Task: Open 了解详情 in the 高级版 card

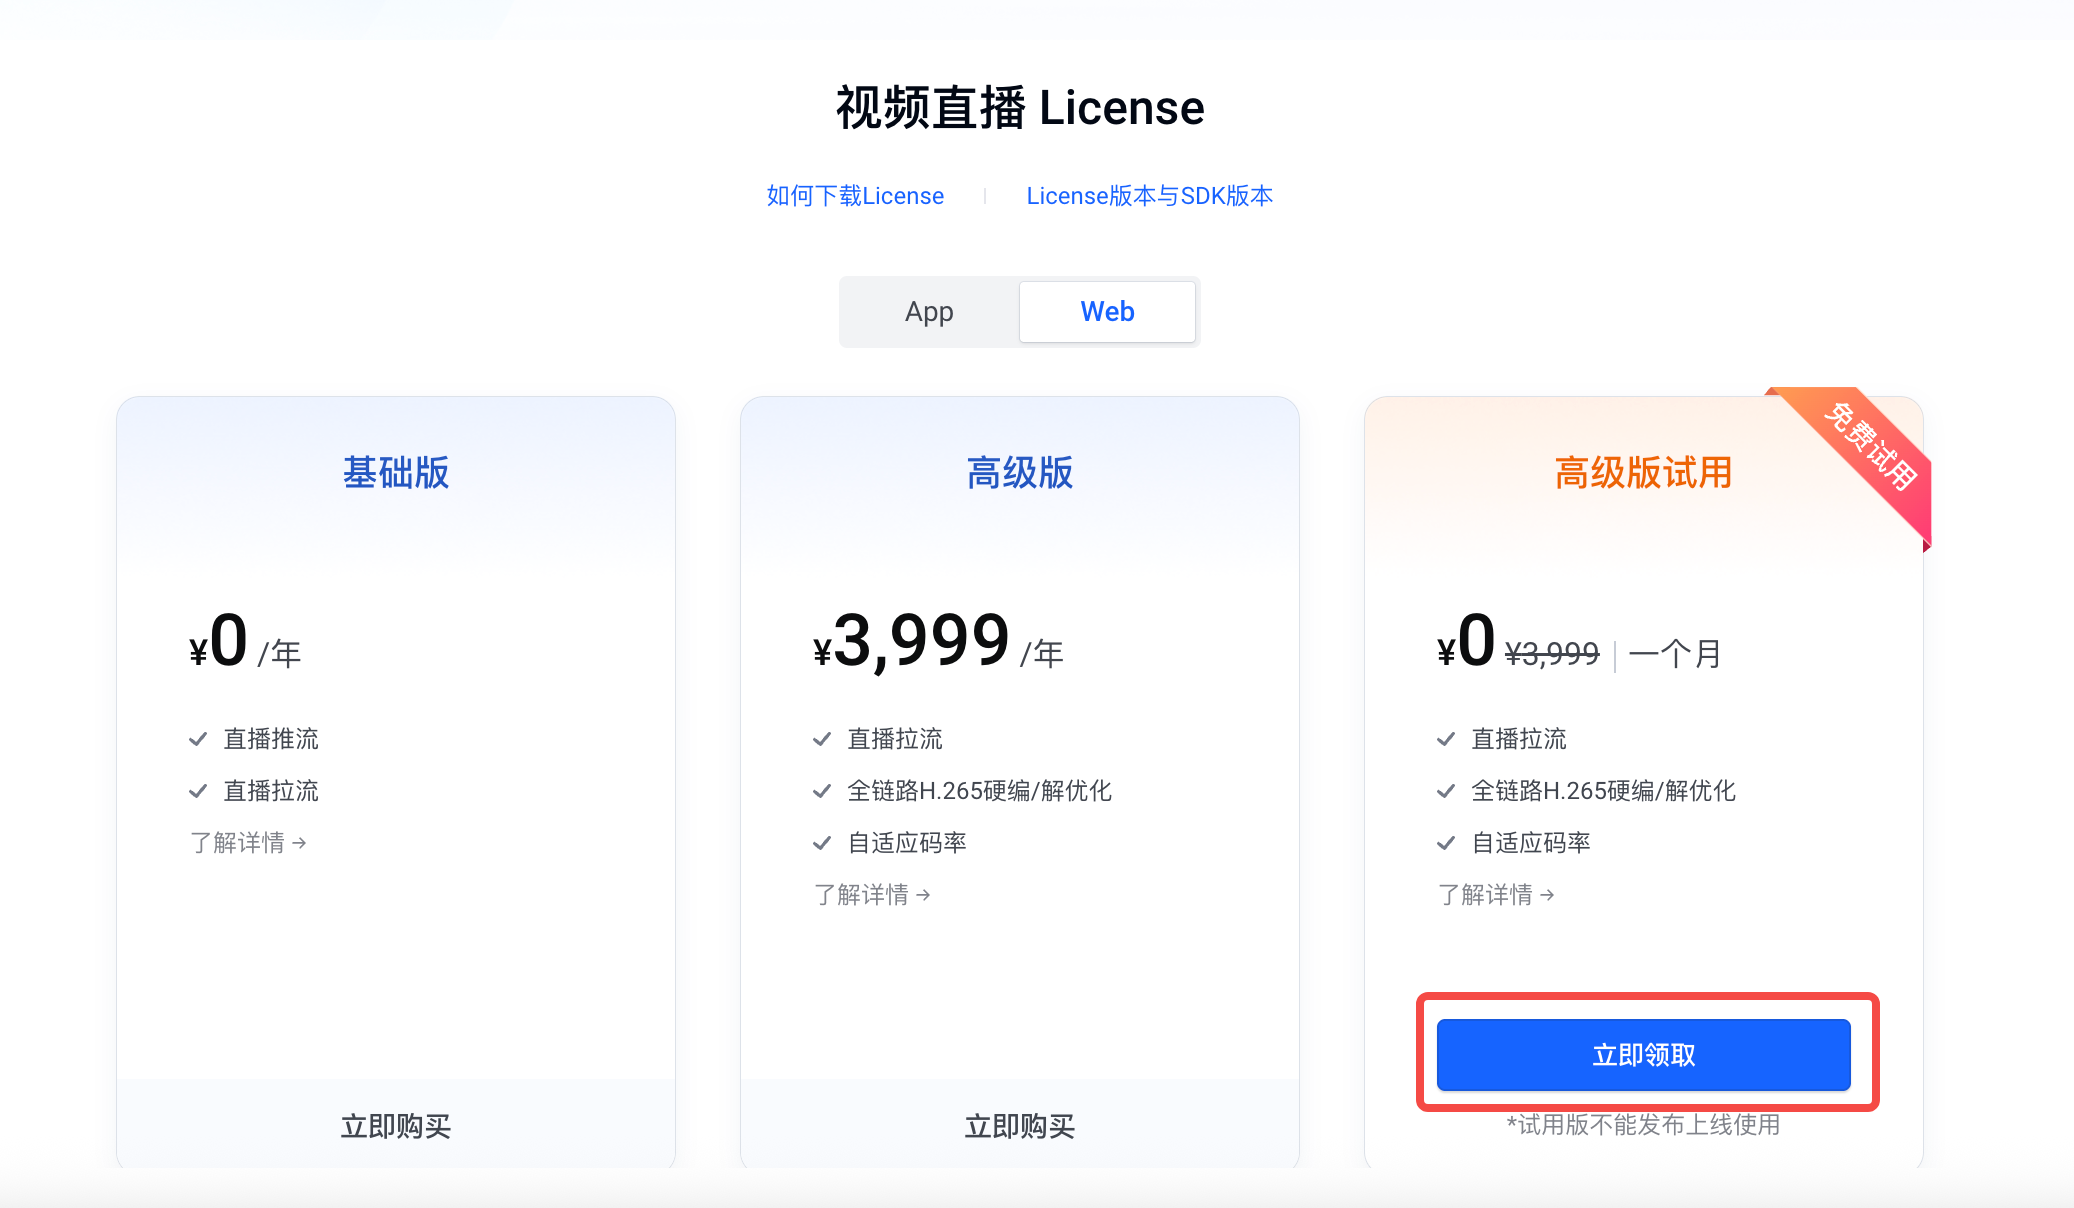Action: click(872, 895)
